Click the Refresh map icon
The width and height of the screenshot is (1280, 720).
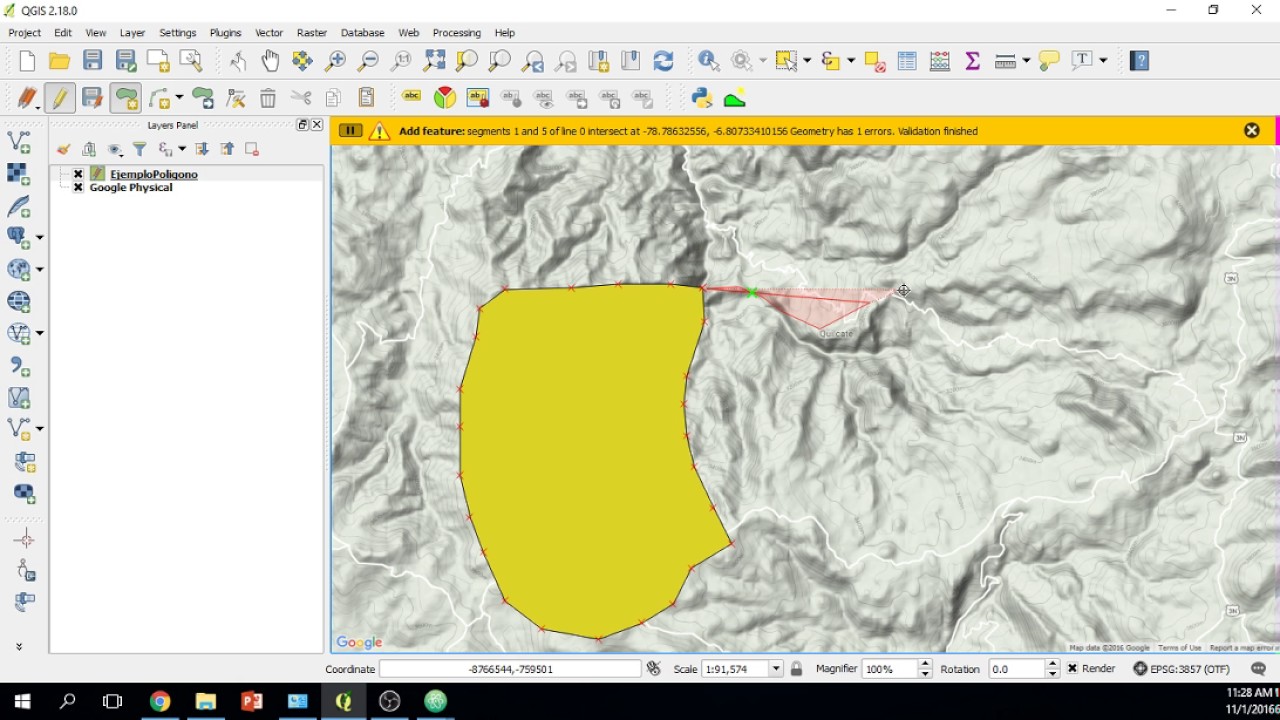tap(663, 61)
